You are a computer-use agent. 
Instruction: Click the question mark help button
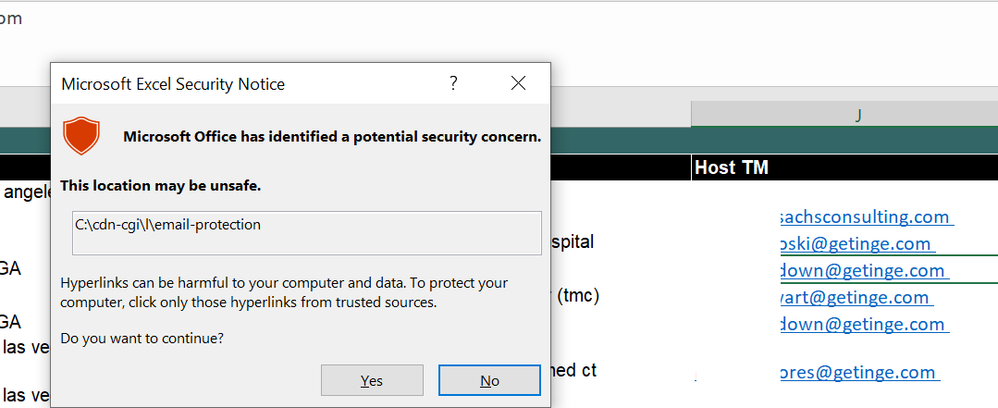454,84
